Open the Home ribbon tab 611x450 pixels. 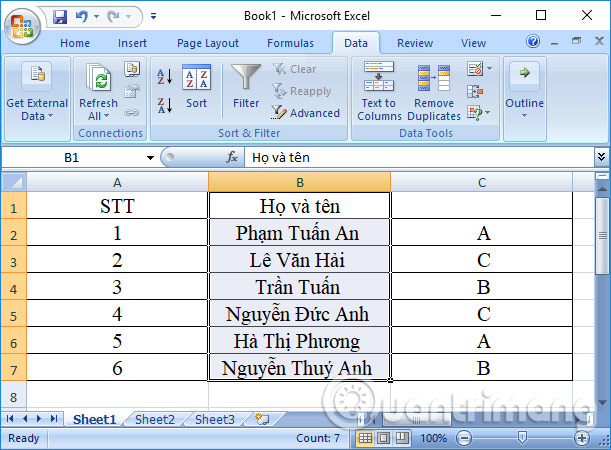[x=75, y=43]
